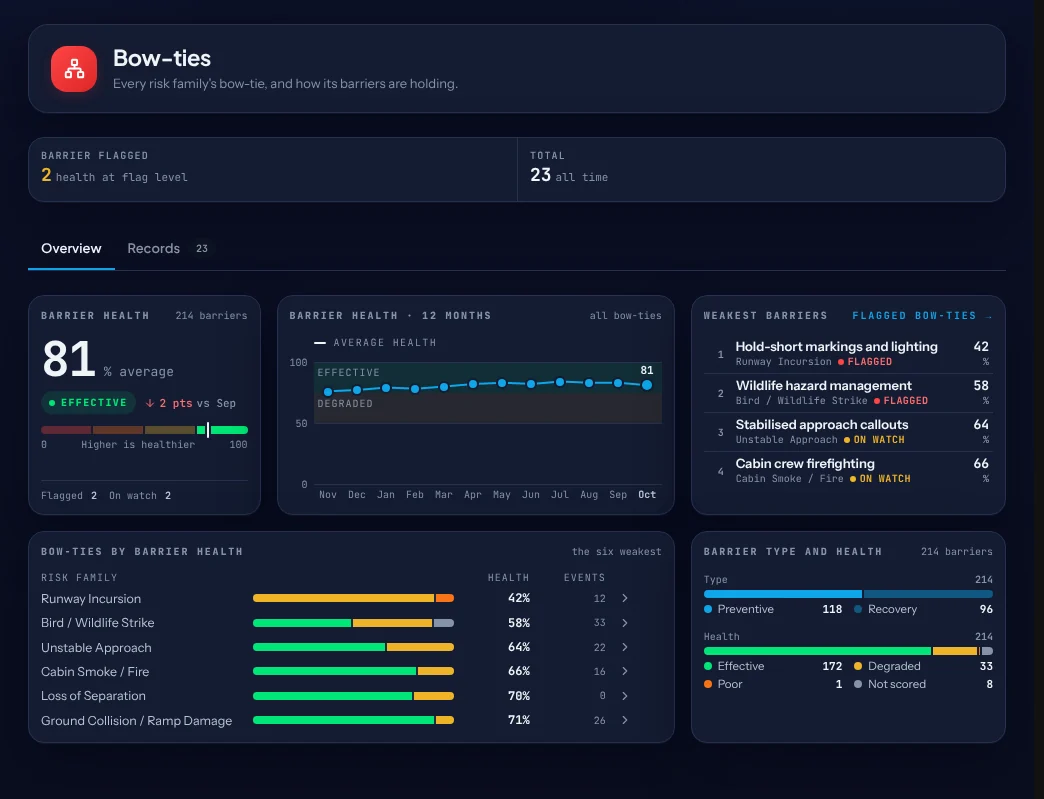Click the Runway Incursion health bar
The image size is (1044, 799).
click(x=354, y=598)
